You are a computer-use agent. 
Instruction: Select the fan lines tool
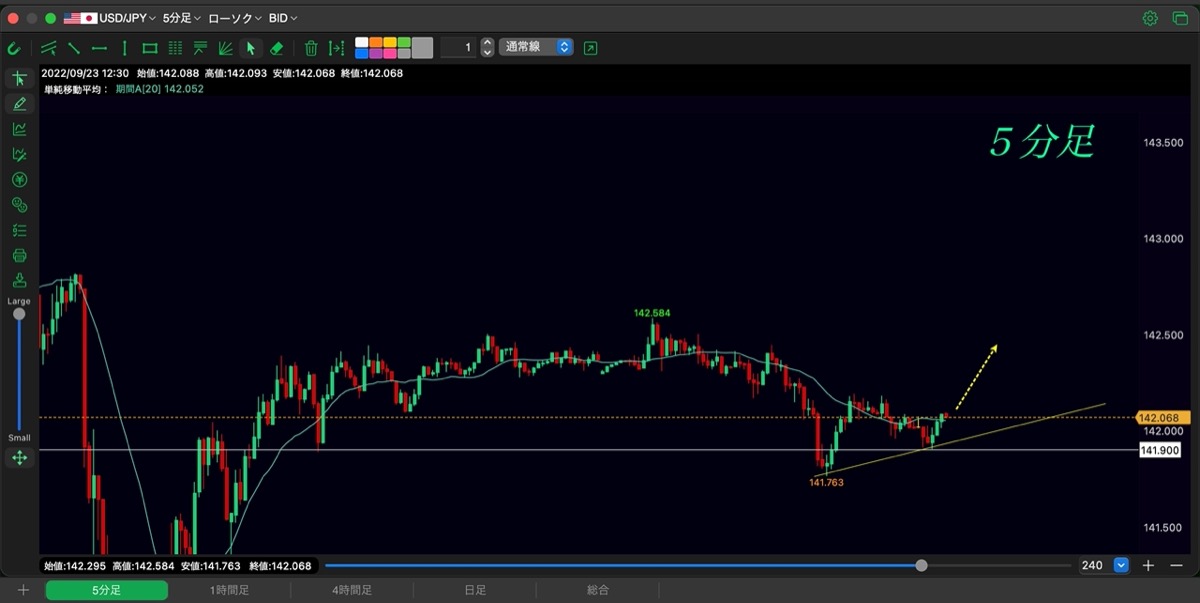point(225,47)
